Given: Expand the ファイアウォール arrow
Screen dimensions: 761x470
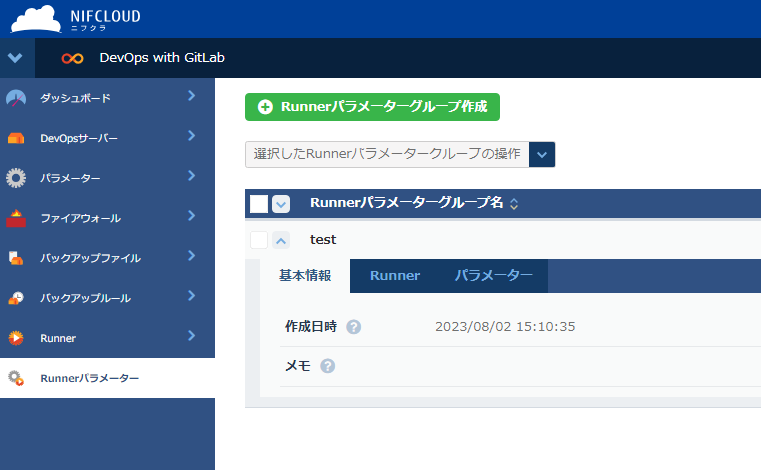Looking at the screenshot, I should [192, 215].
